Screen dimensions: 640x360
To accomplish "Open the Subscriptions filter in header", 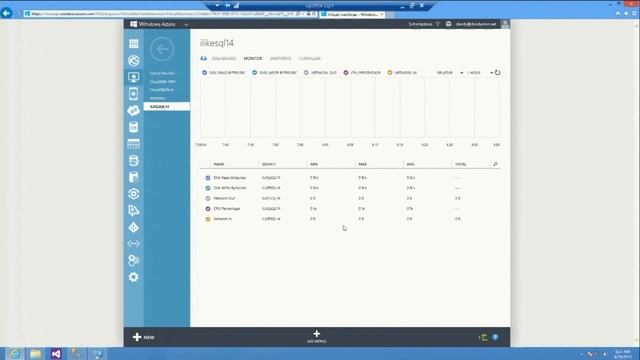I will click(x=424, y=24).
